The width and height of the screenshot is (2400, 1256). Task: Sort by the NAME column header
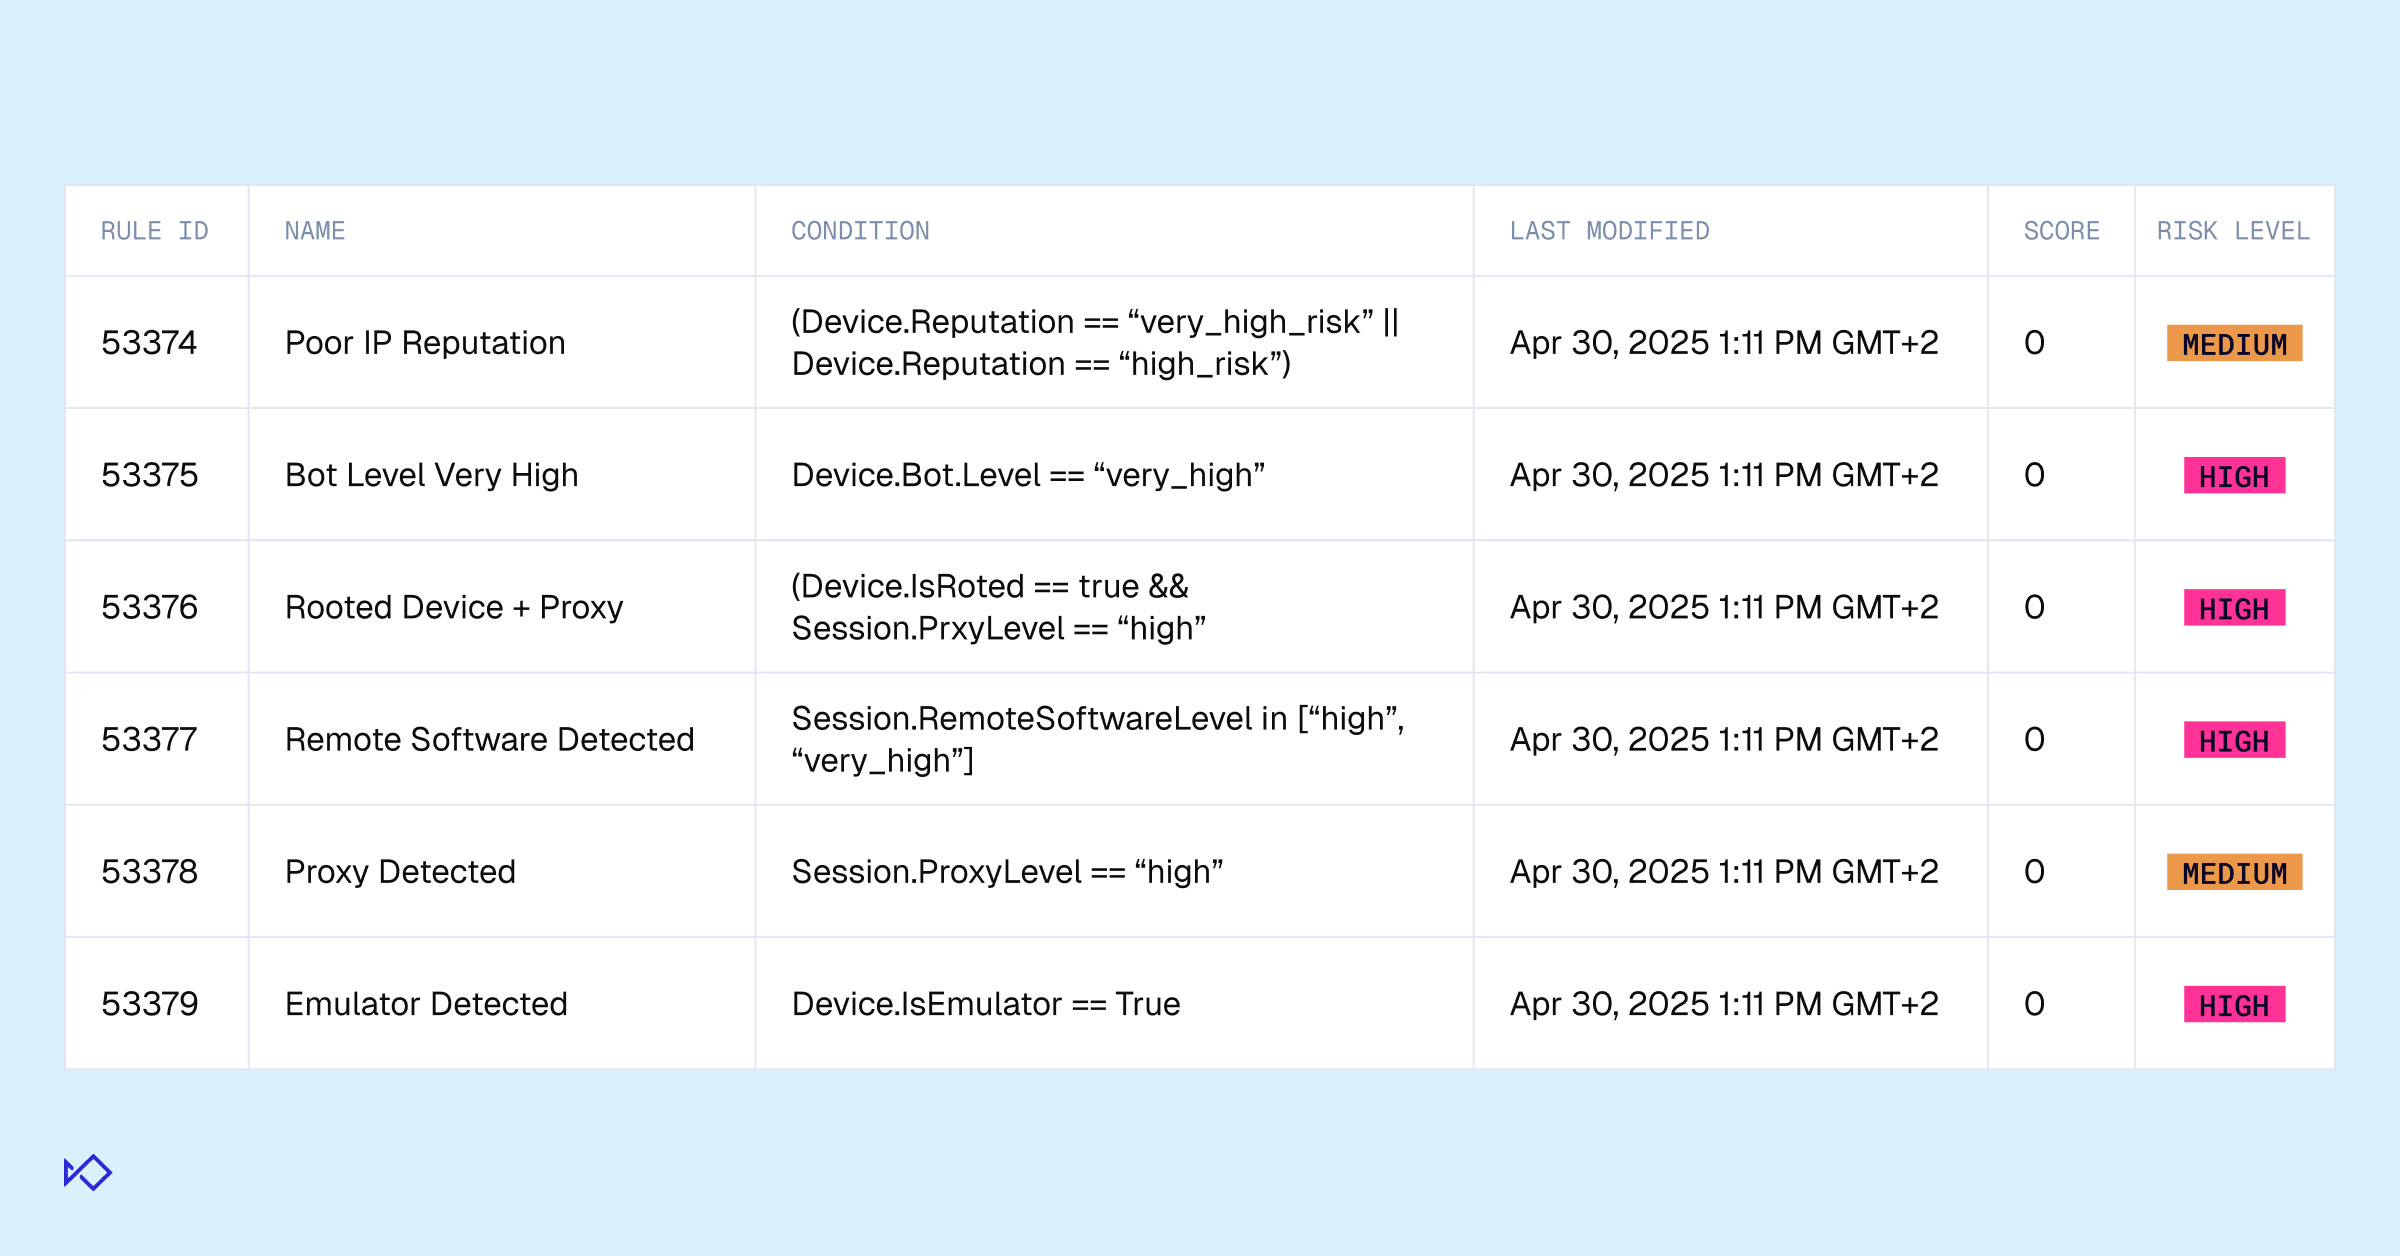[x=314, y=231]
